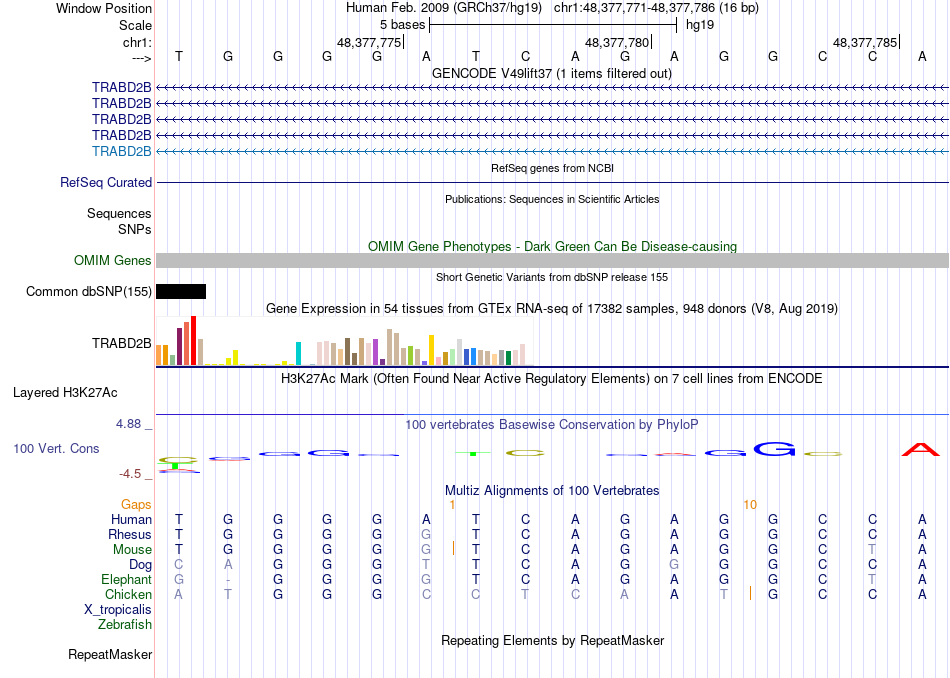Select the chr1: ruler label
The image size is (950, 678).
tap(137, 42)
